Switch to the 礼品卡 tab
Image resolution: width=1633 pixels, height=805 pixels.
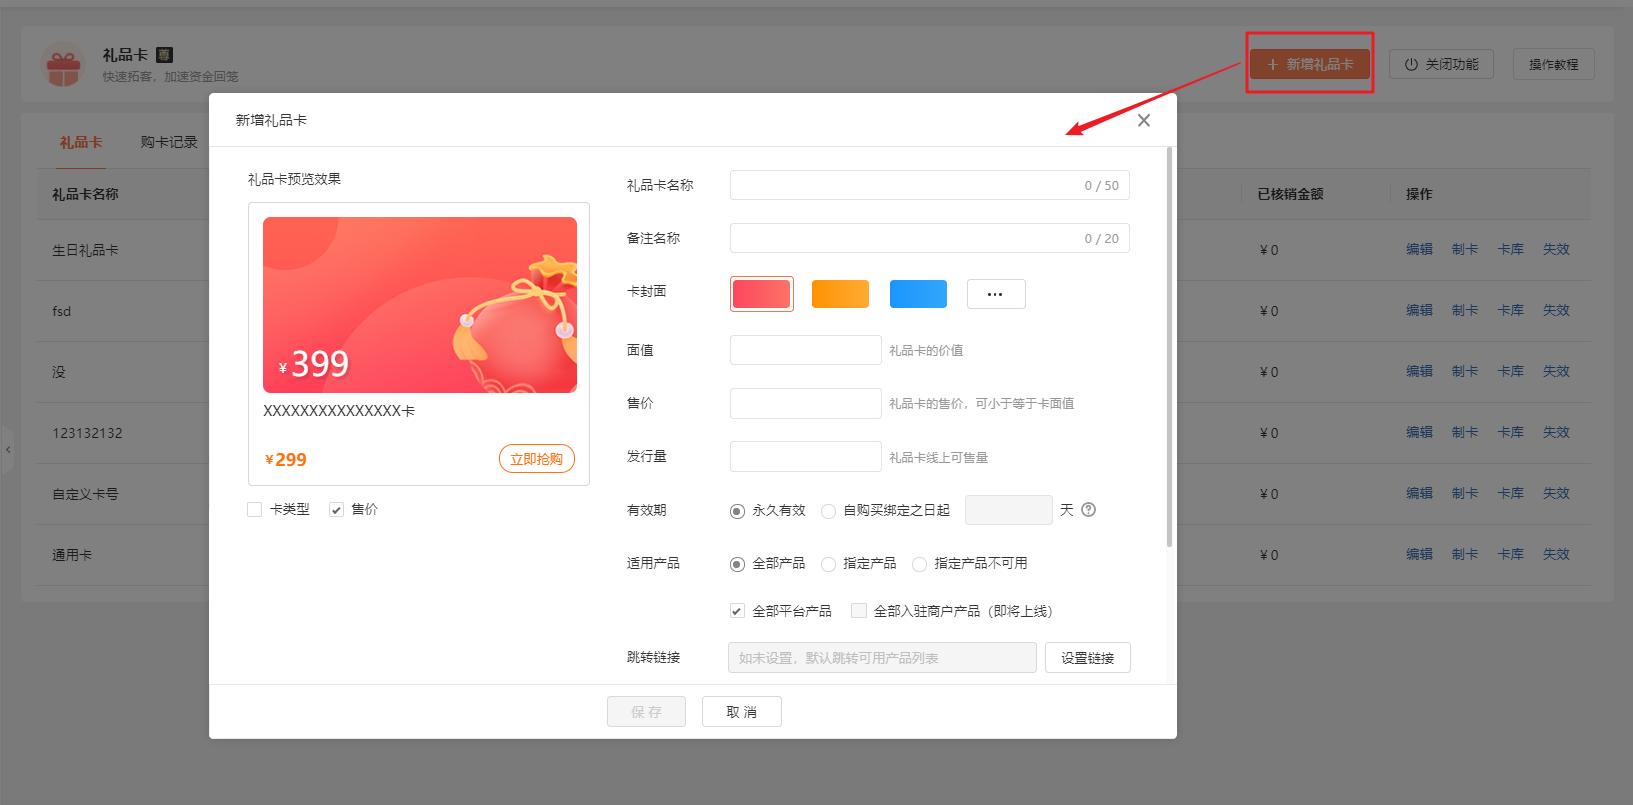(x=81, y=142)
